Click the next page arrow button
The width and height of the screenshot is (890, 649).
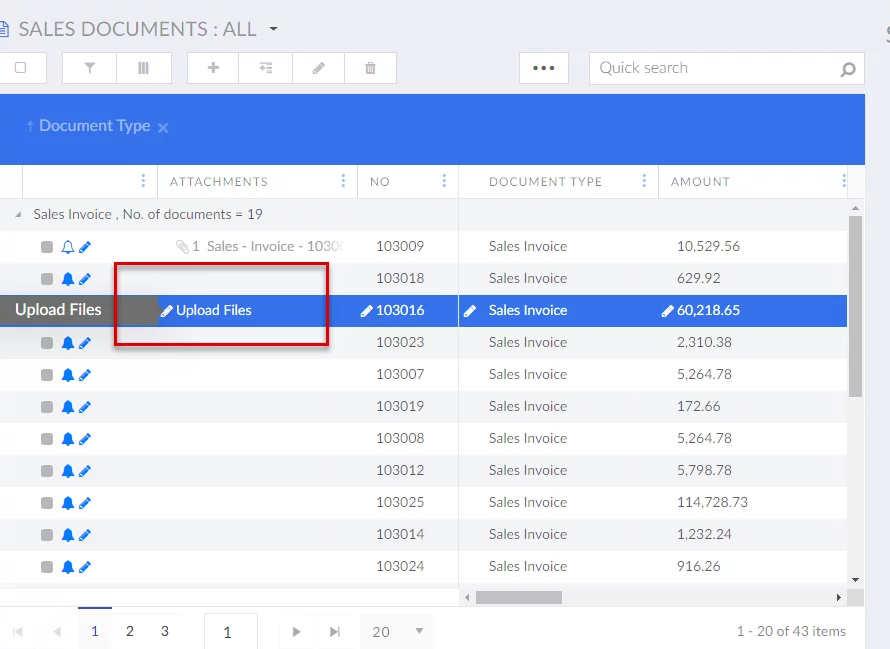296,631
